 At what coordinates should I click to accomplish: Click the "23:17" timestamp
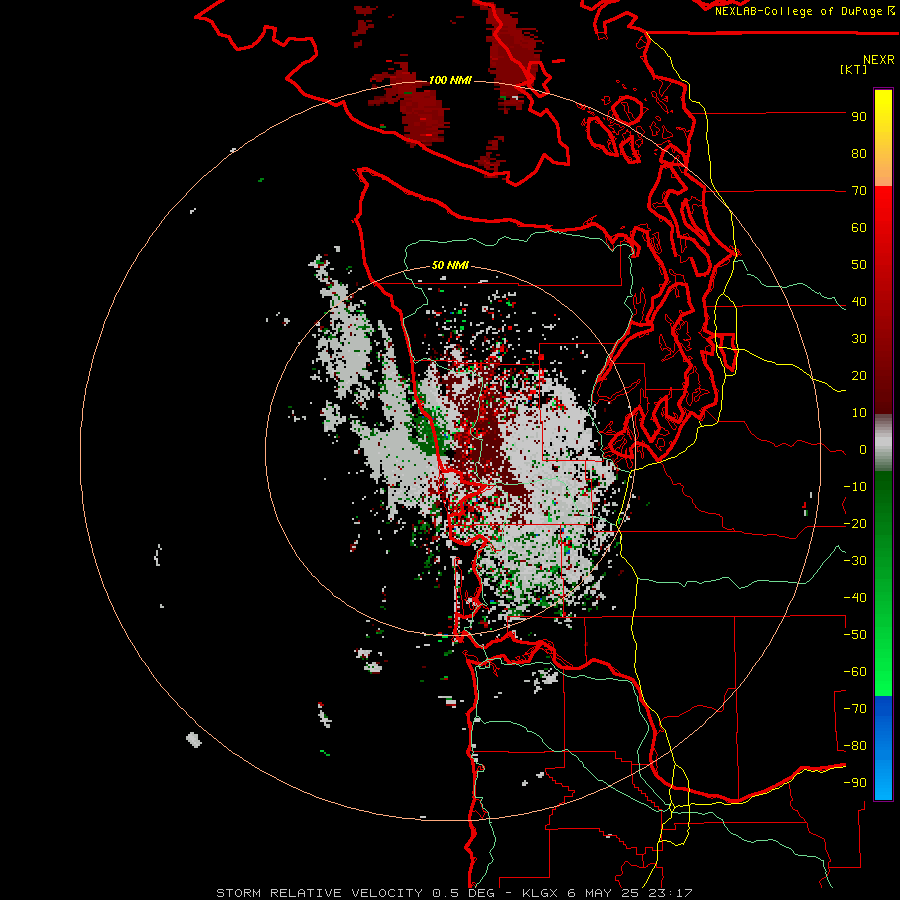[x=668, y=893]
